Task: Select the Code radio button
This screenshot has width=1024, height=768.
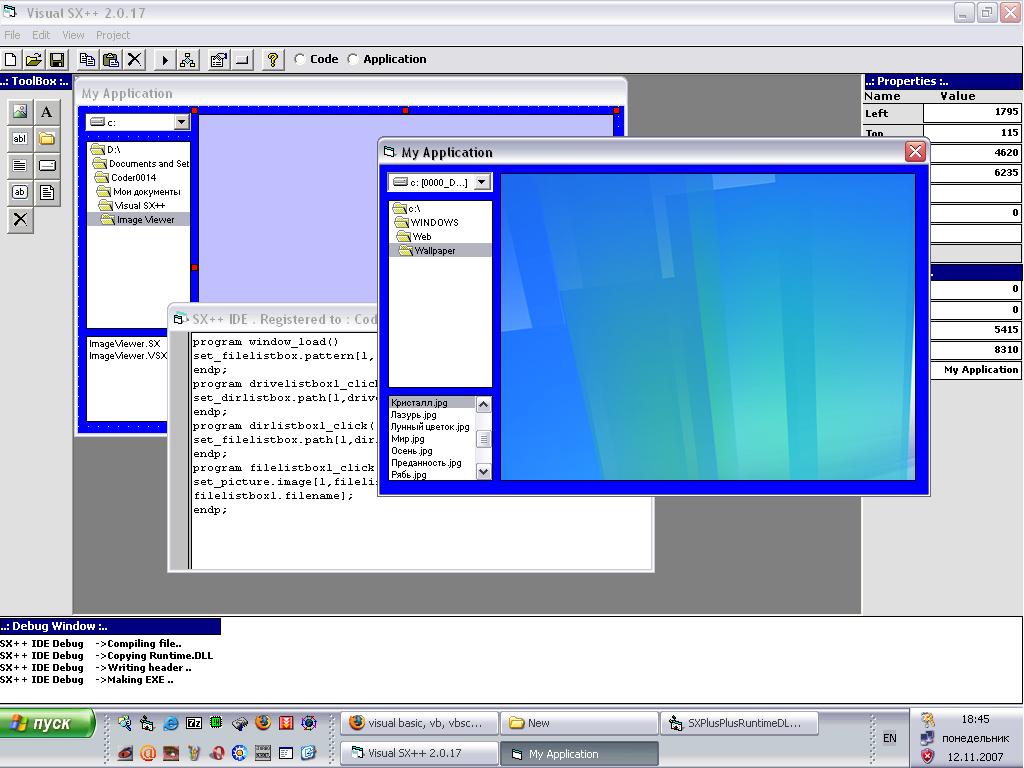Action: click(x=300, y=59)
